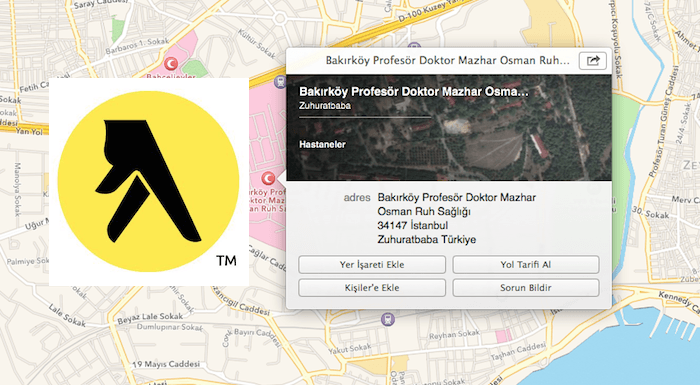Click the 30. Sokak street label
This screenshot has height=385, width=700.
pyautogui.click(x=650, y=213)
